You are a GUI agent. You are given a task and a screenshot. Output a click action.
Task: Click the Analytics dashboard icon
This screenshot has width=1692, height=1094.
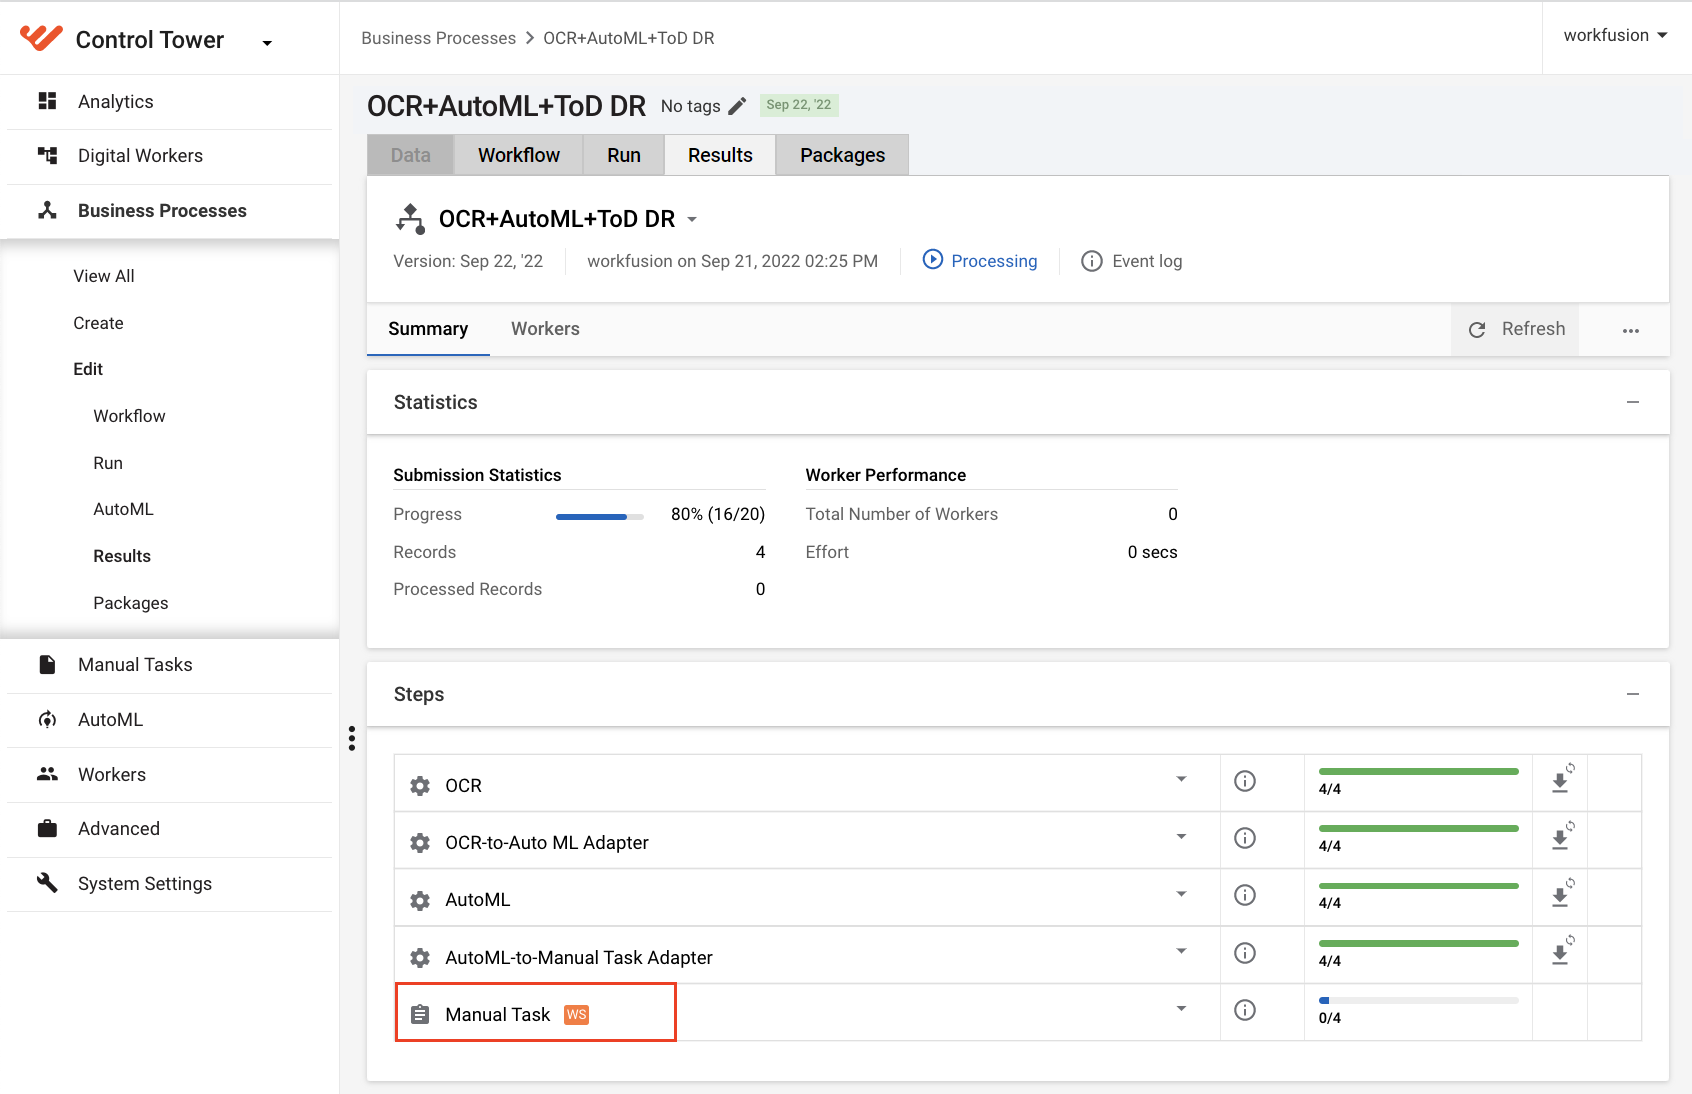tap(47, 101)
